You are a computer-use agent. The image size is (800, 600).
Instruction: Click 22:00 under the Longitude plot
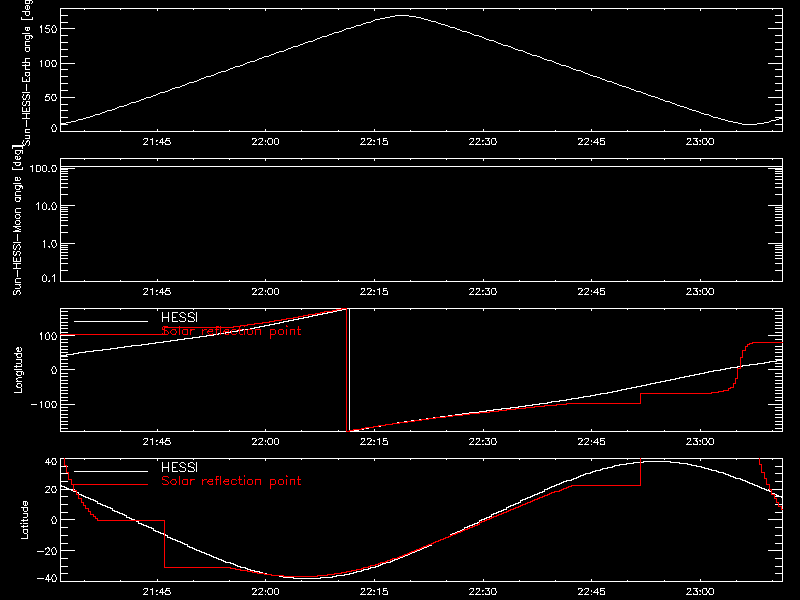tap(265, 442)
